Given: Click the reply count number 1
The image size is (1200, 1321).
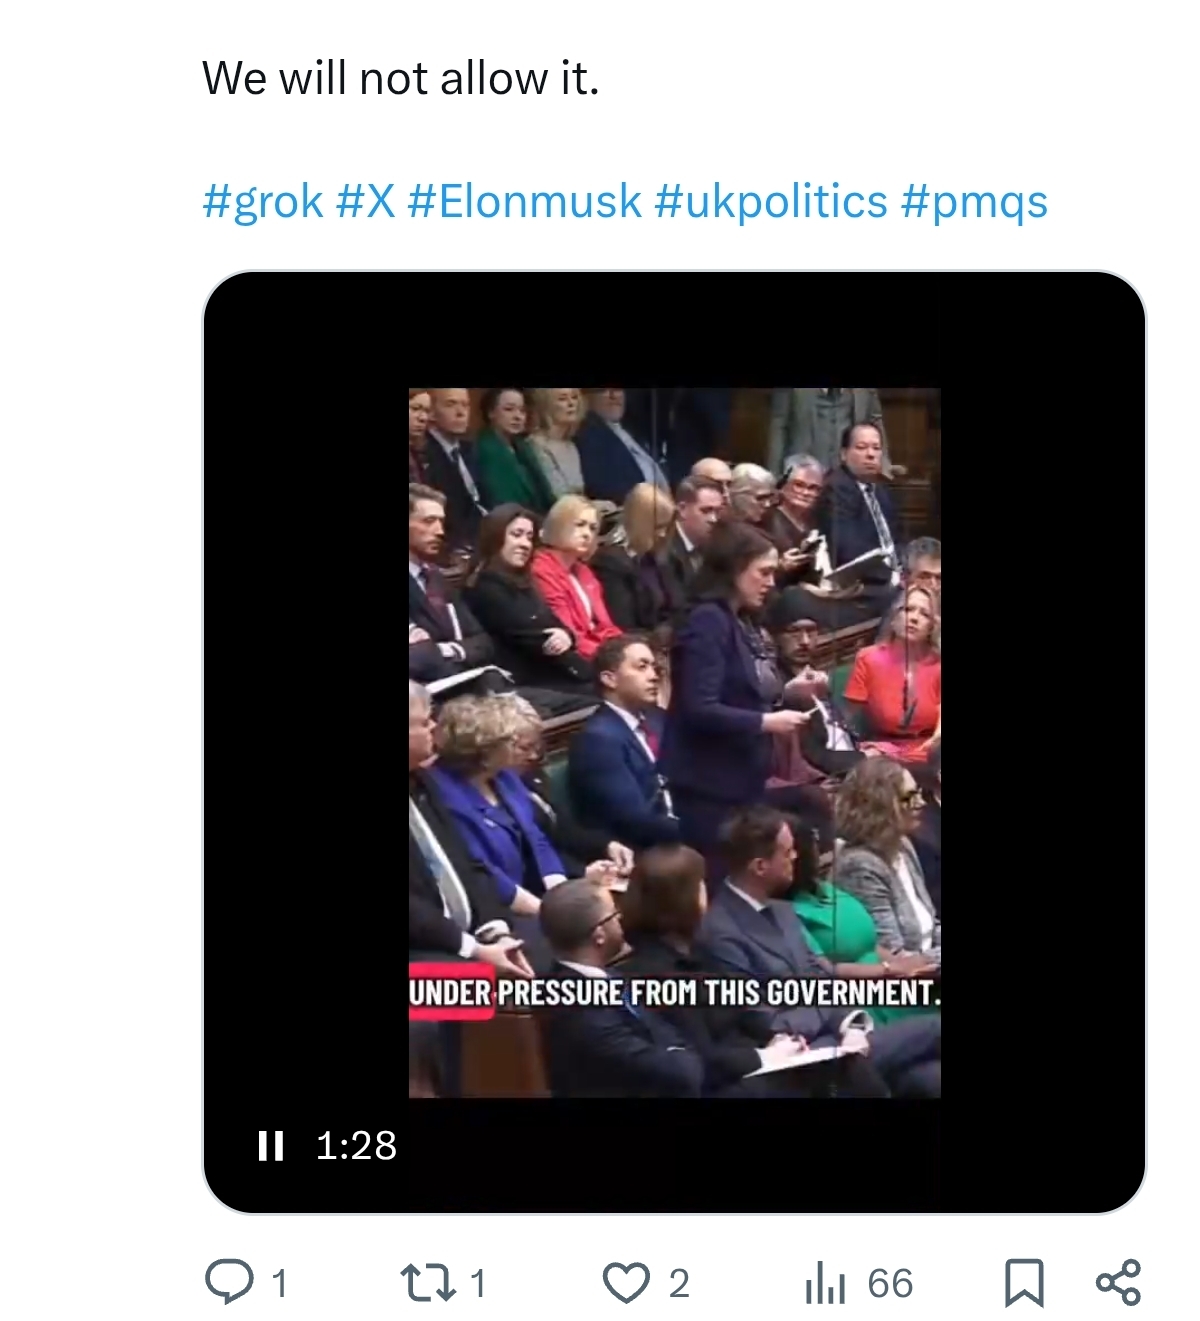Looking at the screenshot, I should [x=280, y=1283].
